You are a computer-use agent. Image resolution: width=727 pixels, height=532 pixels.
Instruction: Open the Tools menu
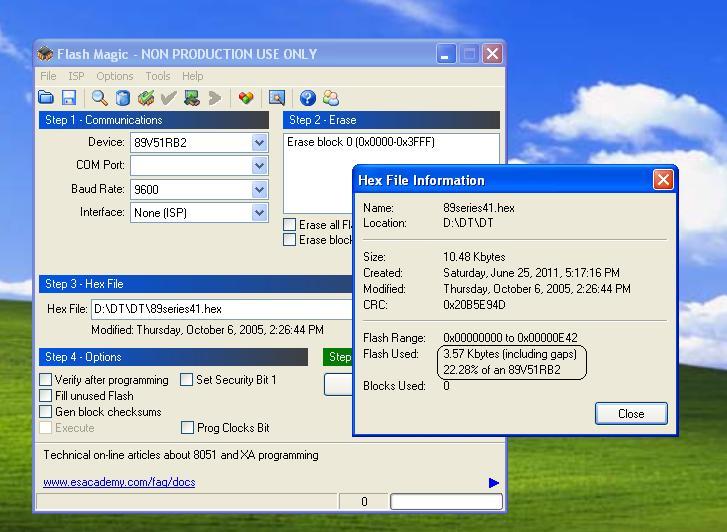(x=158, y=76)
